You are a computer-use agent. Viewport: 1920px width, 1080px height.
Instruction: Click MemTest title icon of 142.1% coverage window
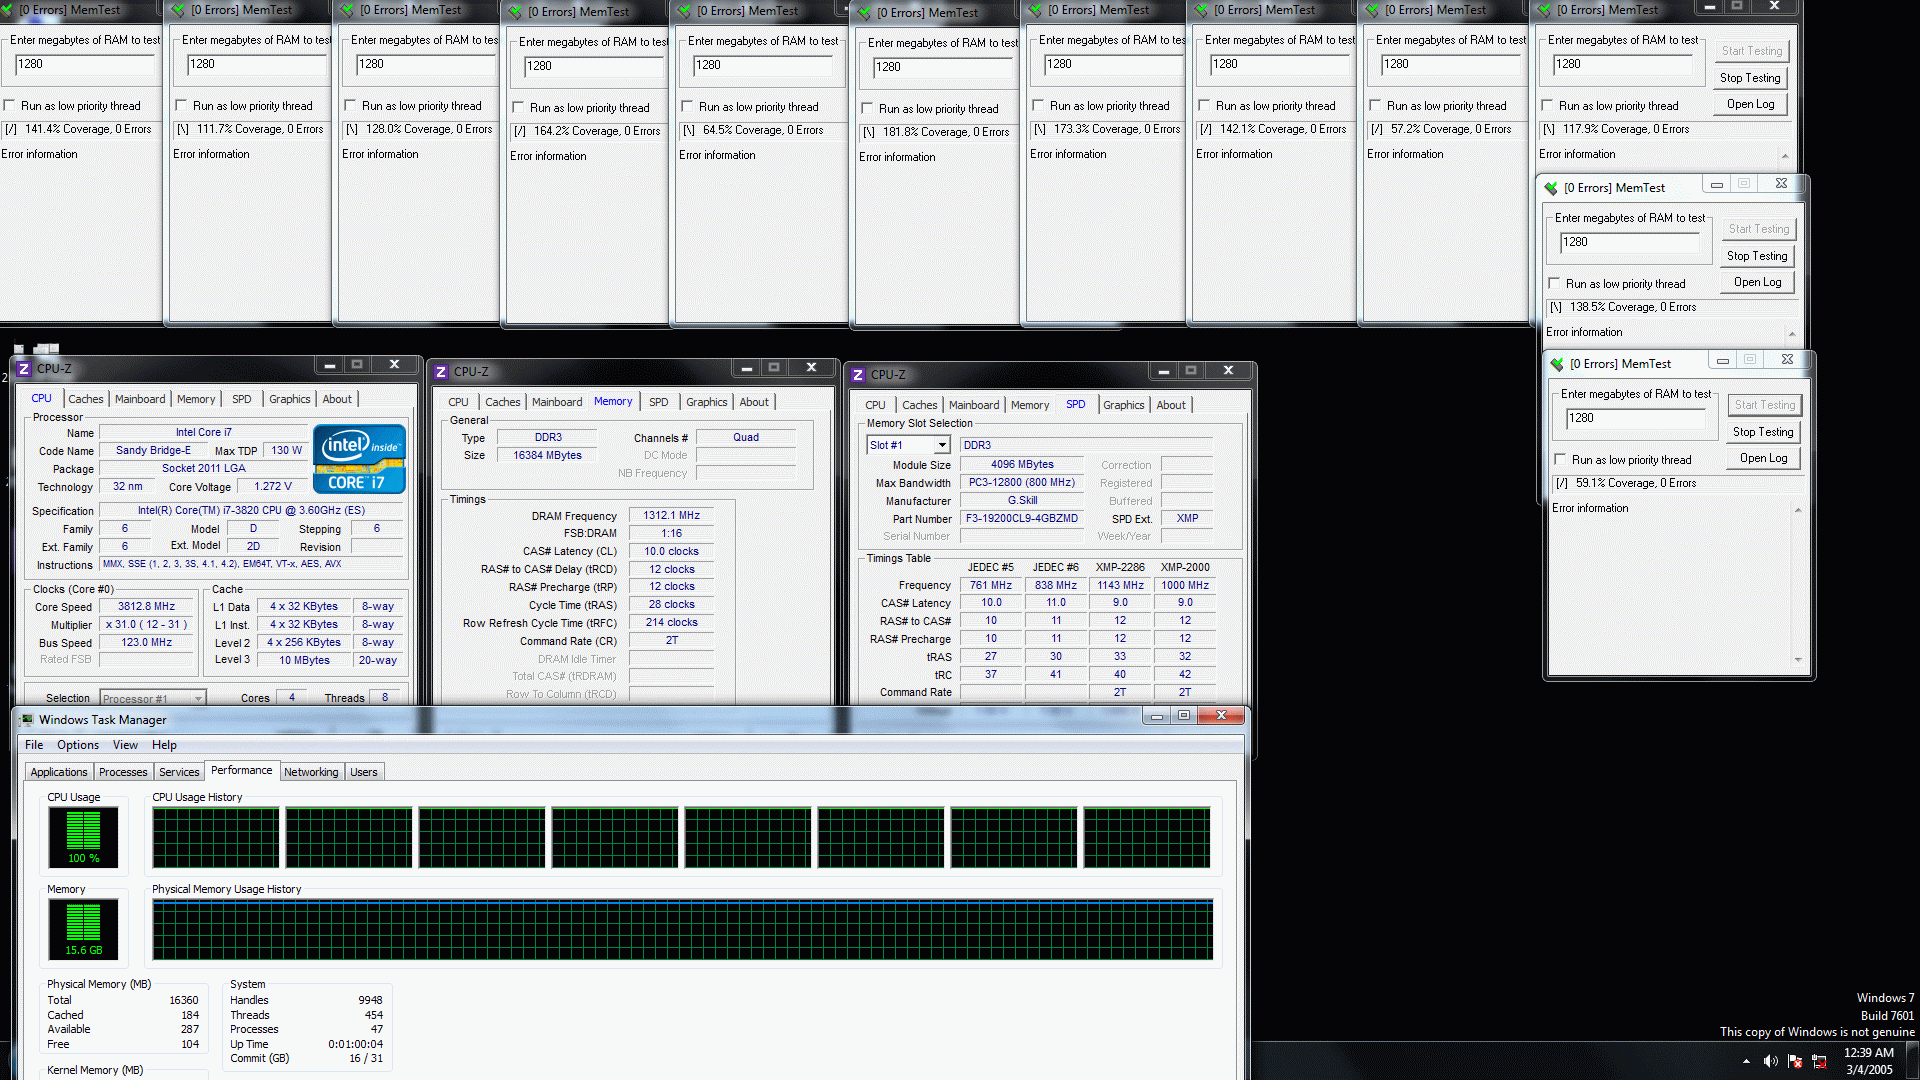tap(1202, 10)
